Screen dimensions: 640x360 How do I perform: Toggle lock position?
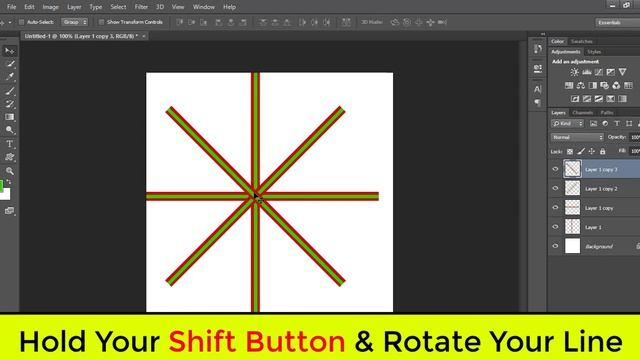[591, 151]
